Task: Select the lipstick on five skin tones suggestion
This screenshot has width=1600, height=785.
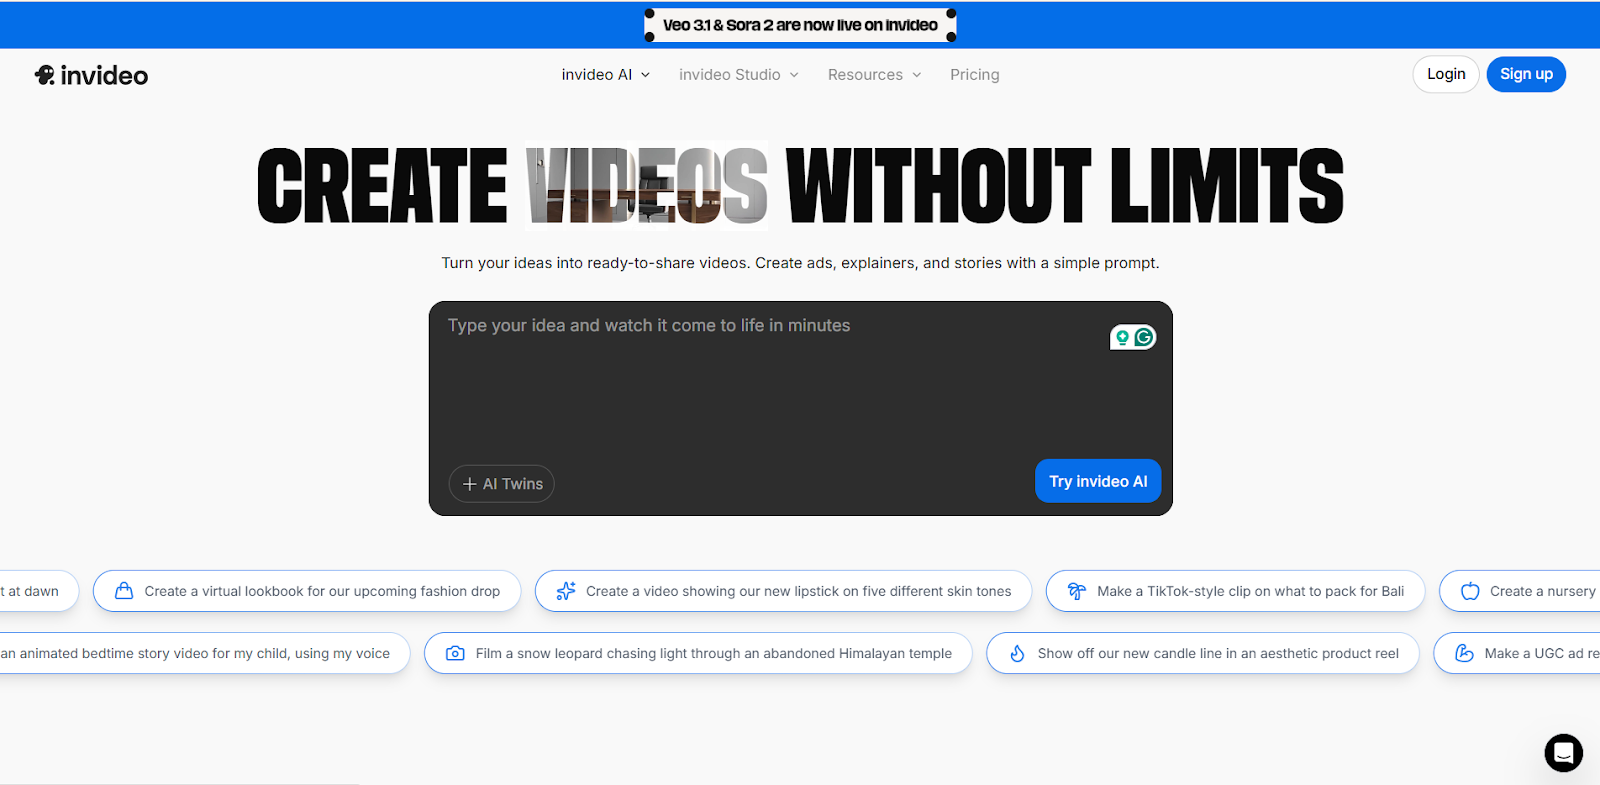Action: pos(783,591)
